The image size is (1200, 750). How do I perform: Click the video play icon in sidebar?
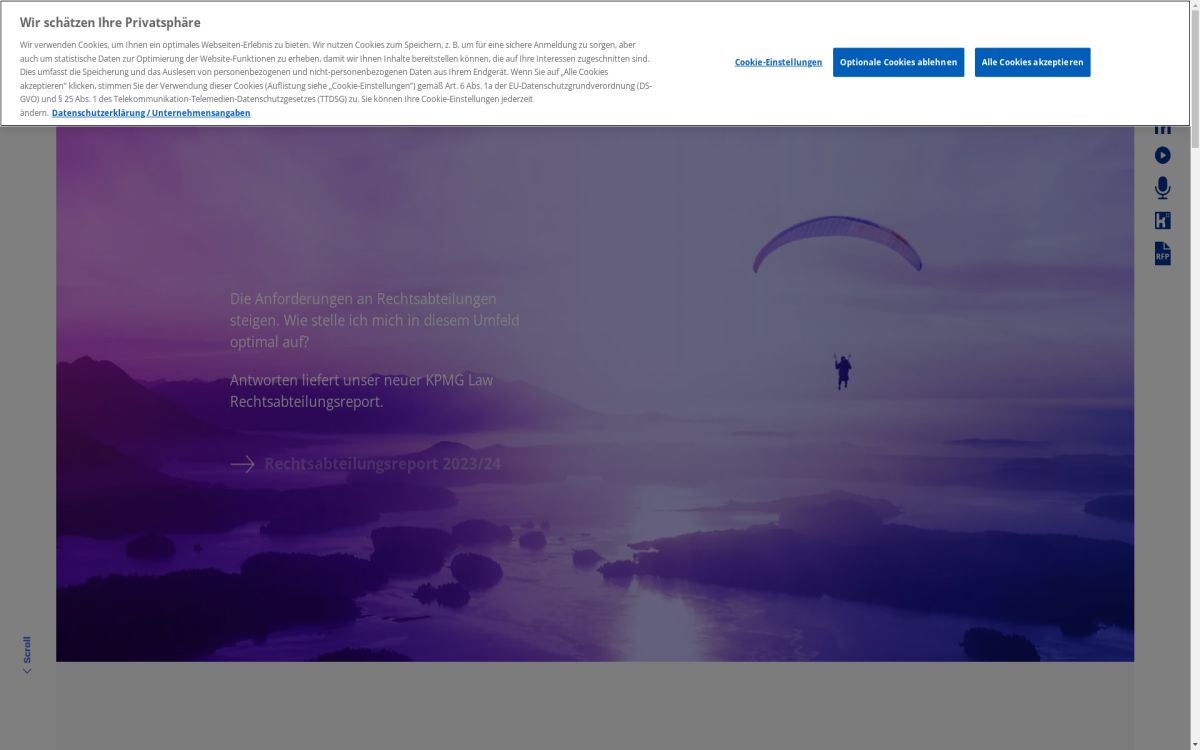pos(1162,155)
